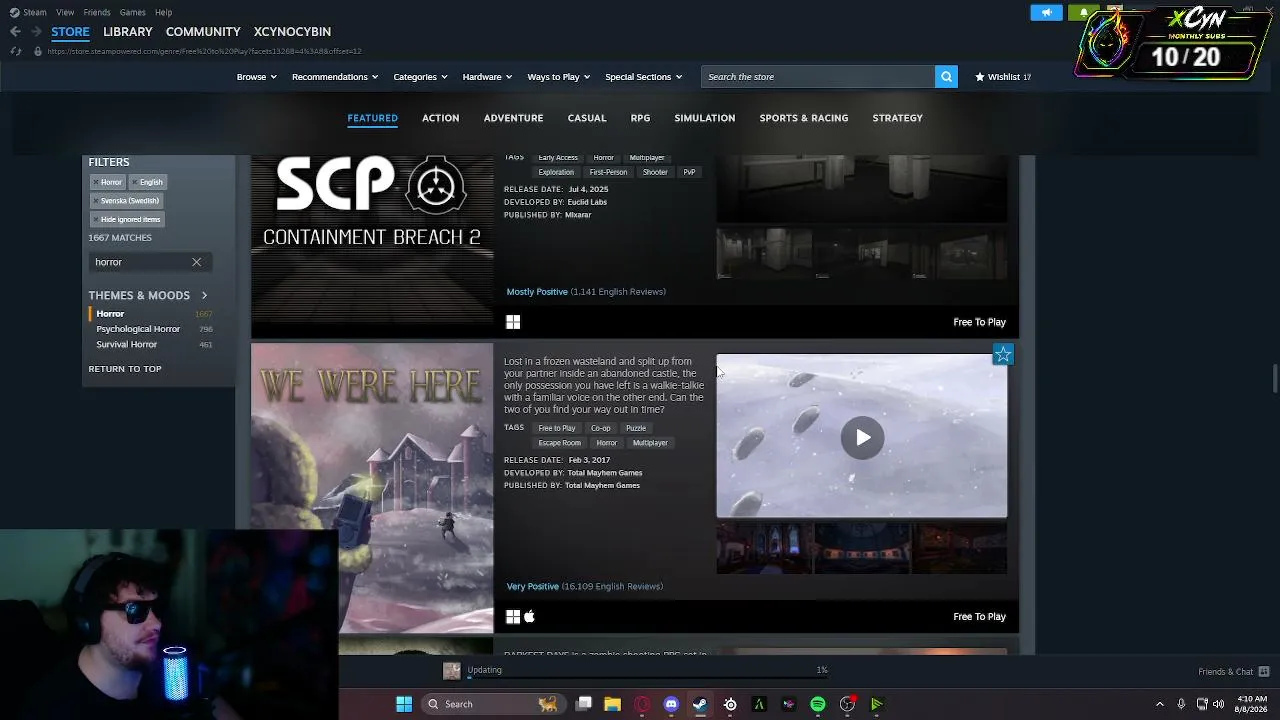Remove the Hide ignored items filter
The height and width of the screenshot is (720, 1280).
click(126, 220)
